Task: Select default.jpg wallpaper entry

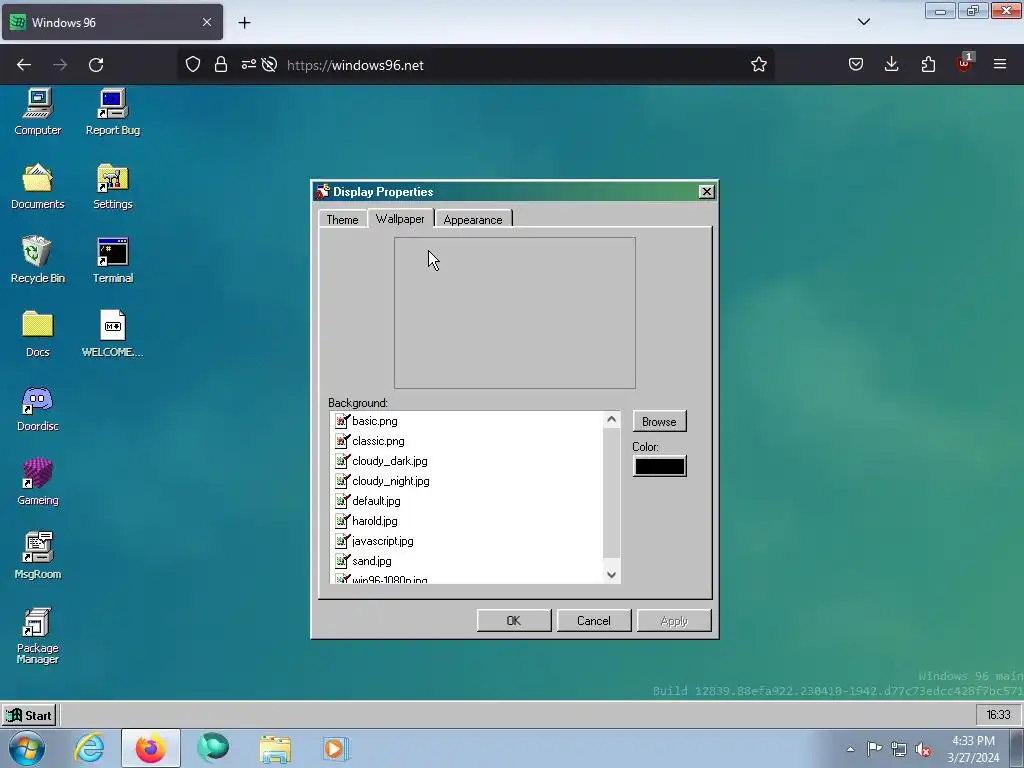Action: coord(468,501)
